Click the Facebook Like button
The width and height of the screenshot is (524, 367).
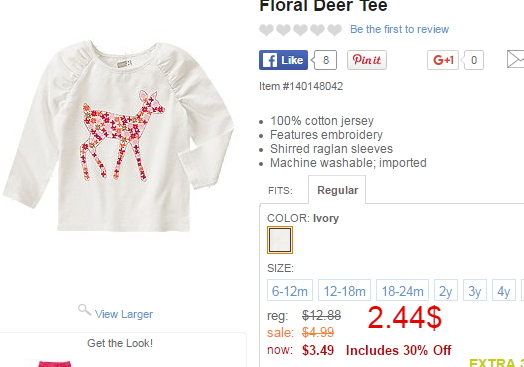283,60
